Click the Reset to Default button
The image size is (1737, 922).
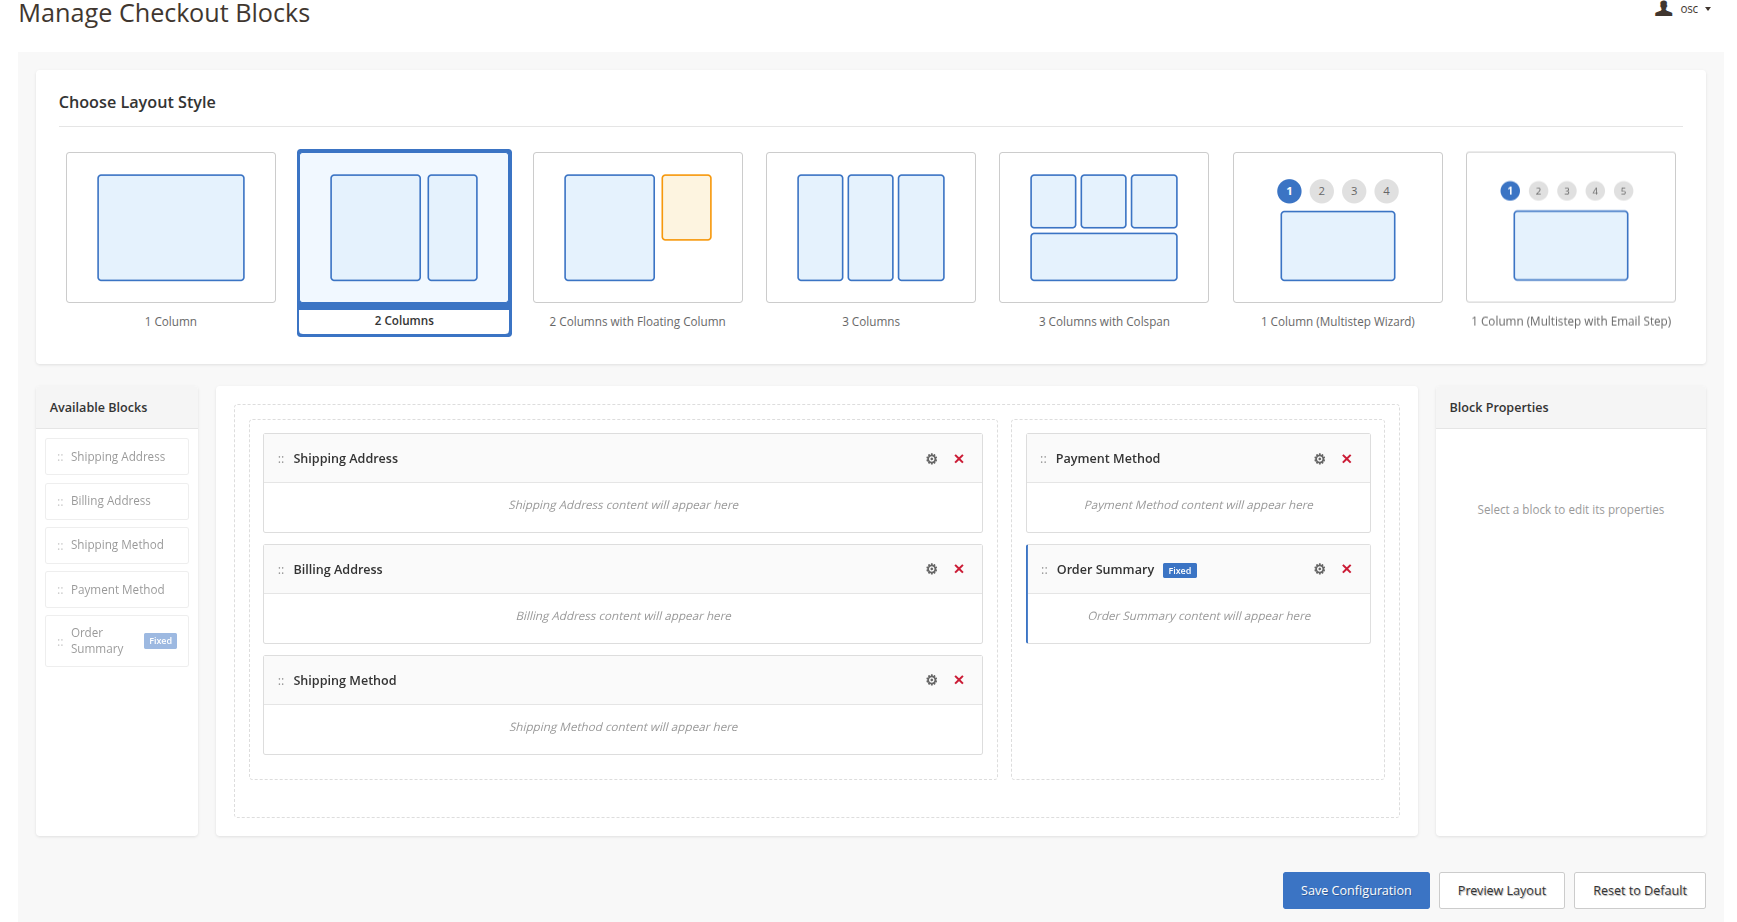(x=1640, y=891)
